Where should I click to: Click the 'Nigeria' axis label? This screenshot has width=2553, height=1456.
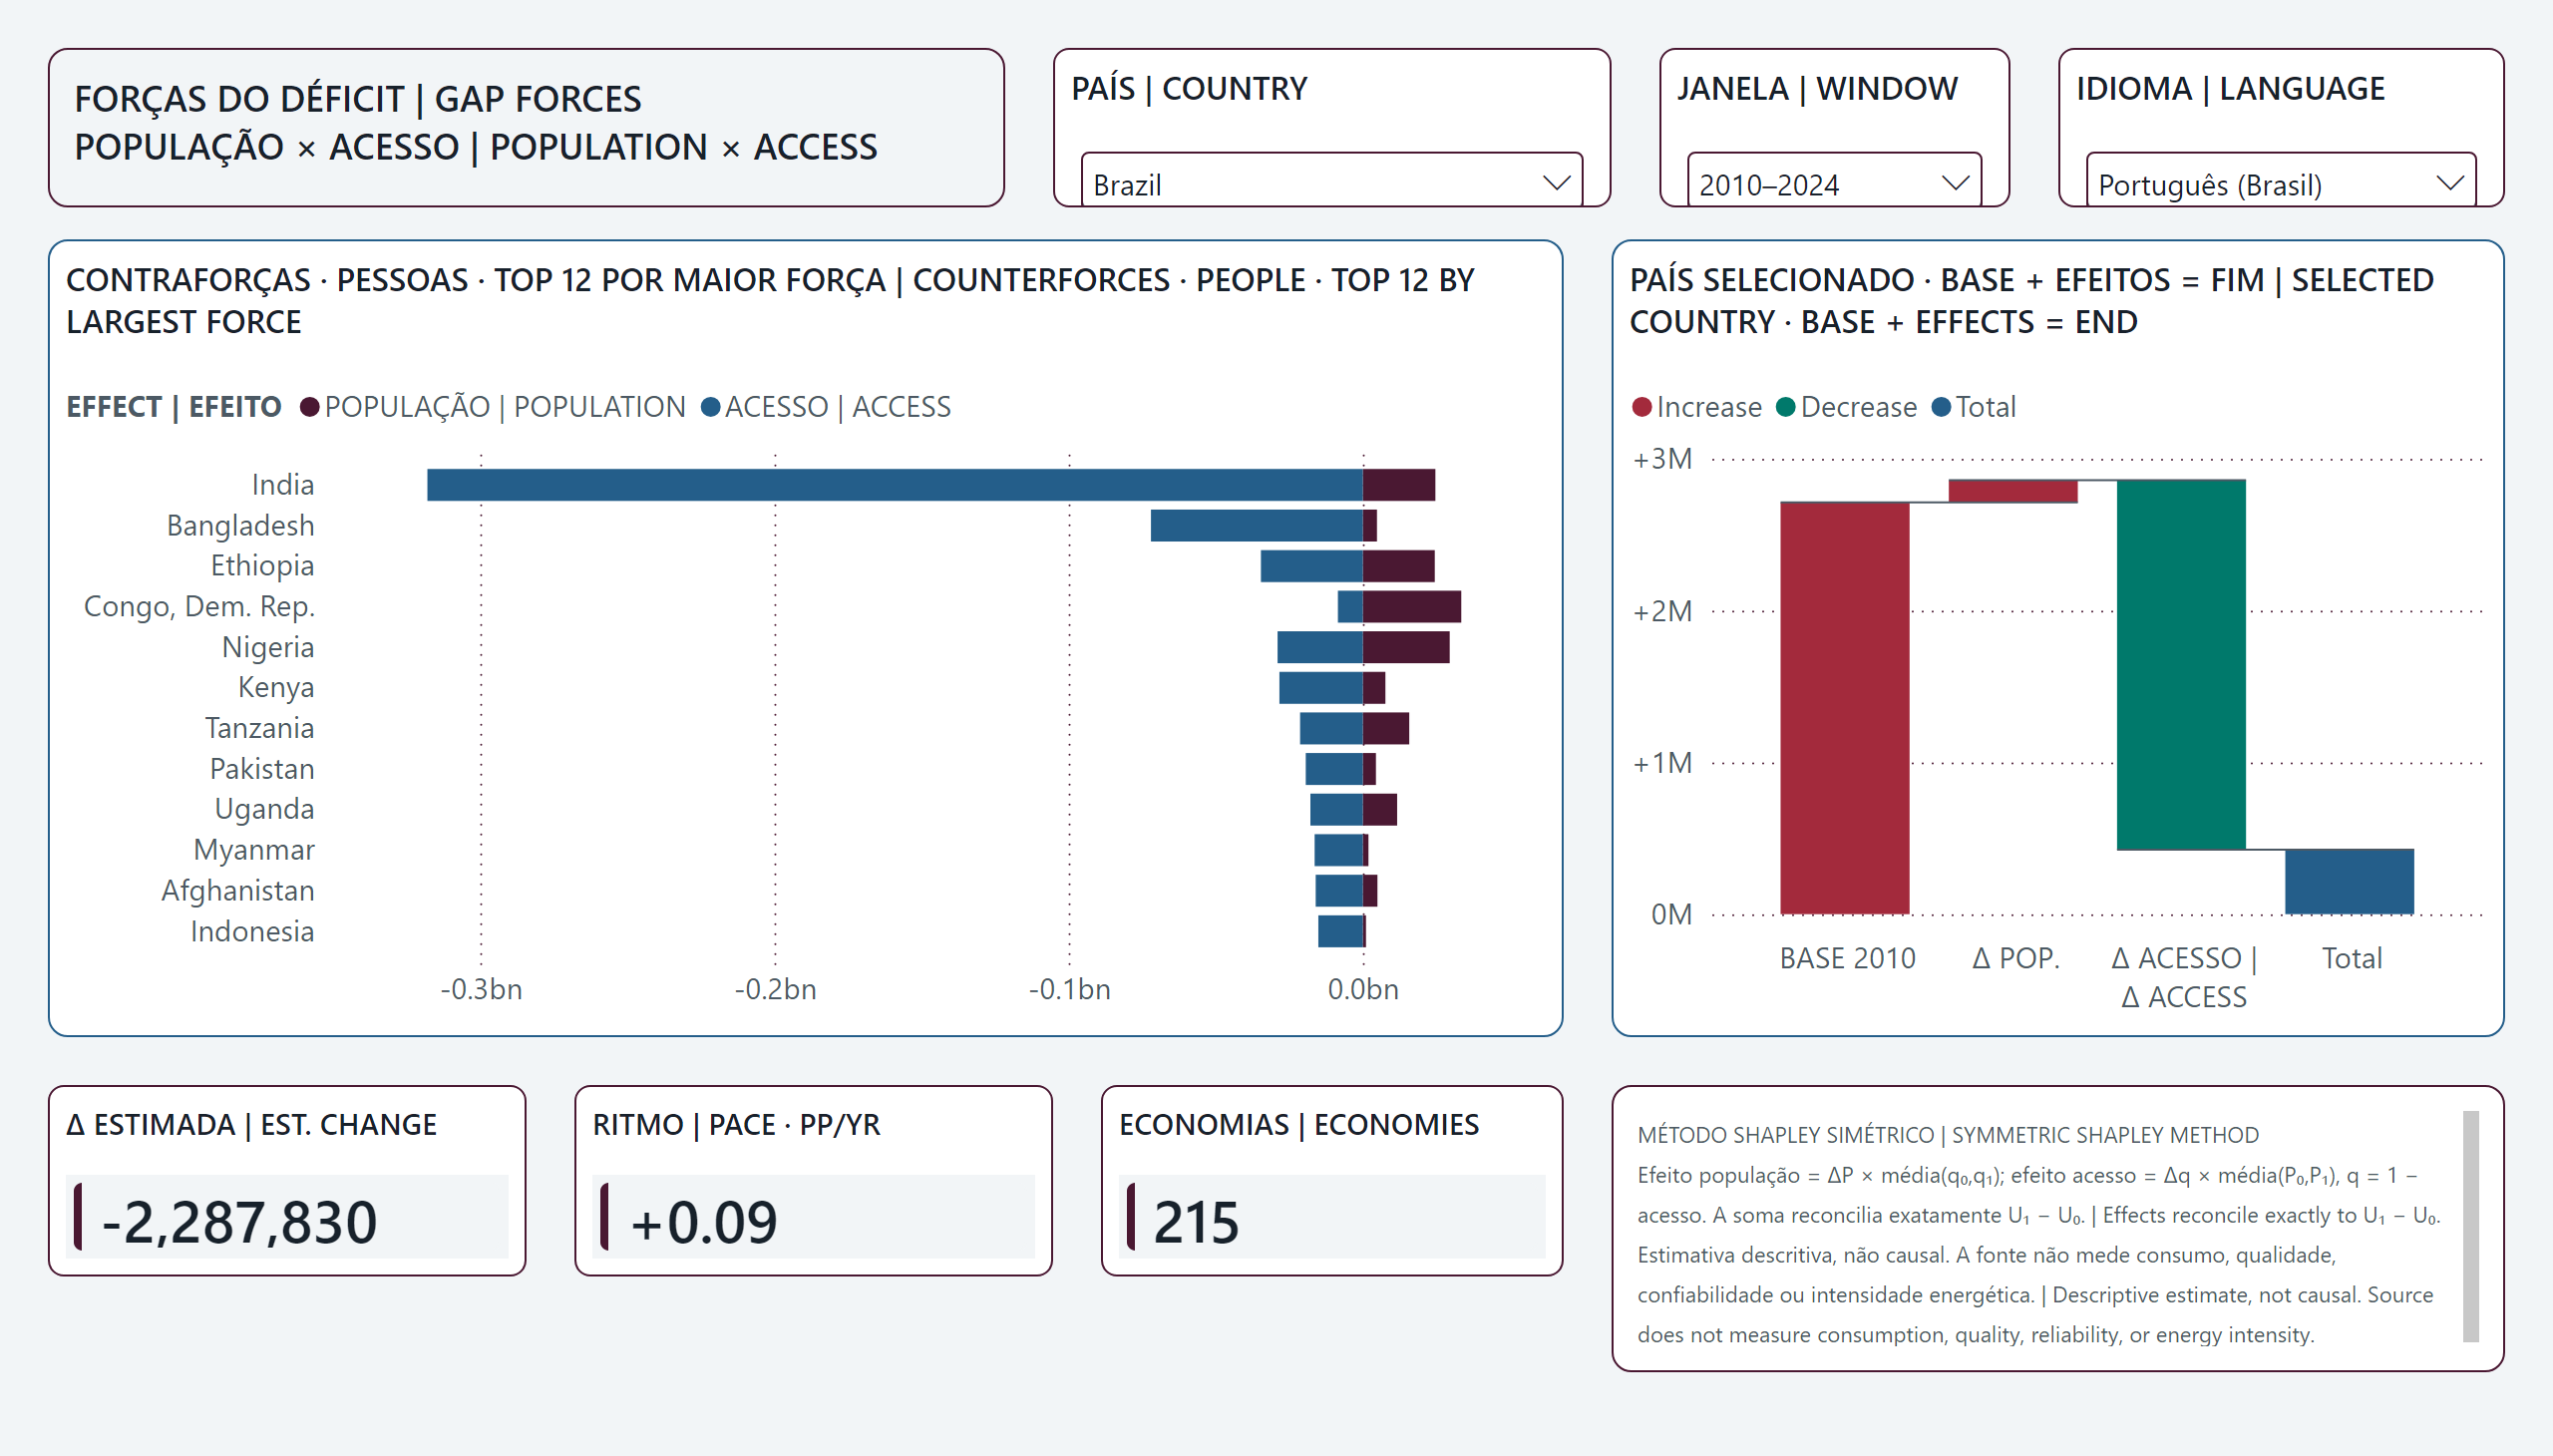tap(268, 647)
